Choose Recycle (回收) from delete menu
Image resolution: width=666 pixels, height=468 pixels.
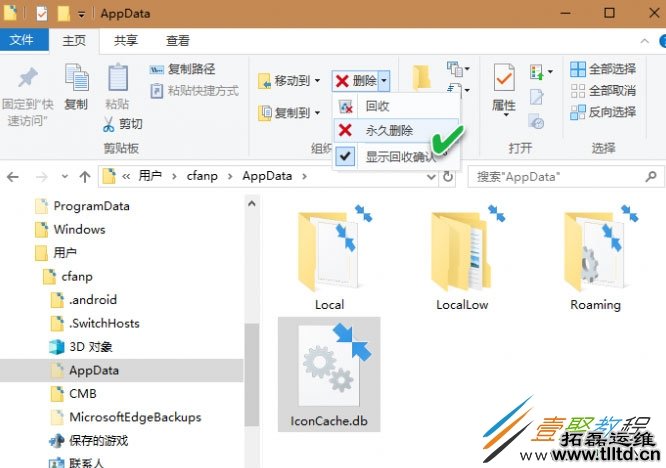[396, 106]
